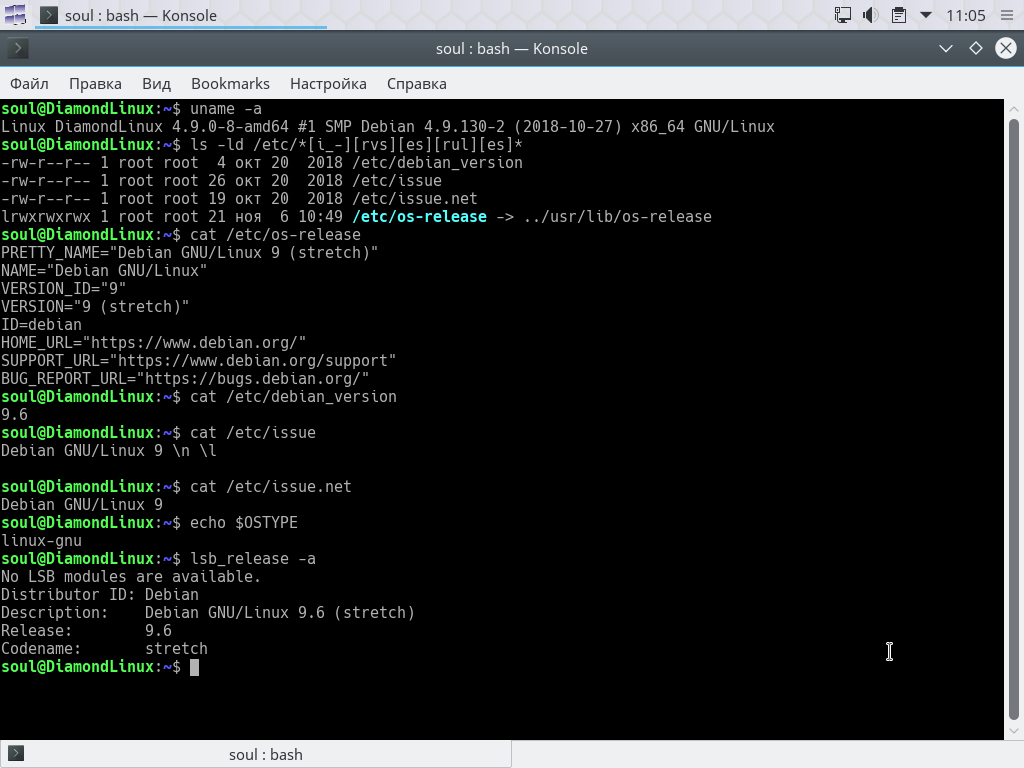This screenshot has height=768, width=1024.
Task: Click the last prompt's terminal cursor block
Action: [194, 667]
